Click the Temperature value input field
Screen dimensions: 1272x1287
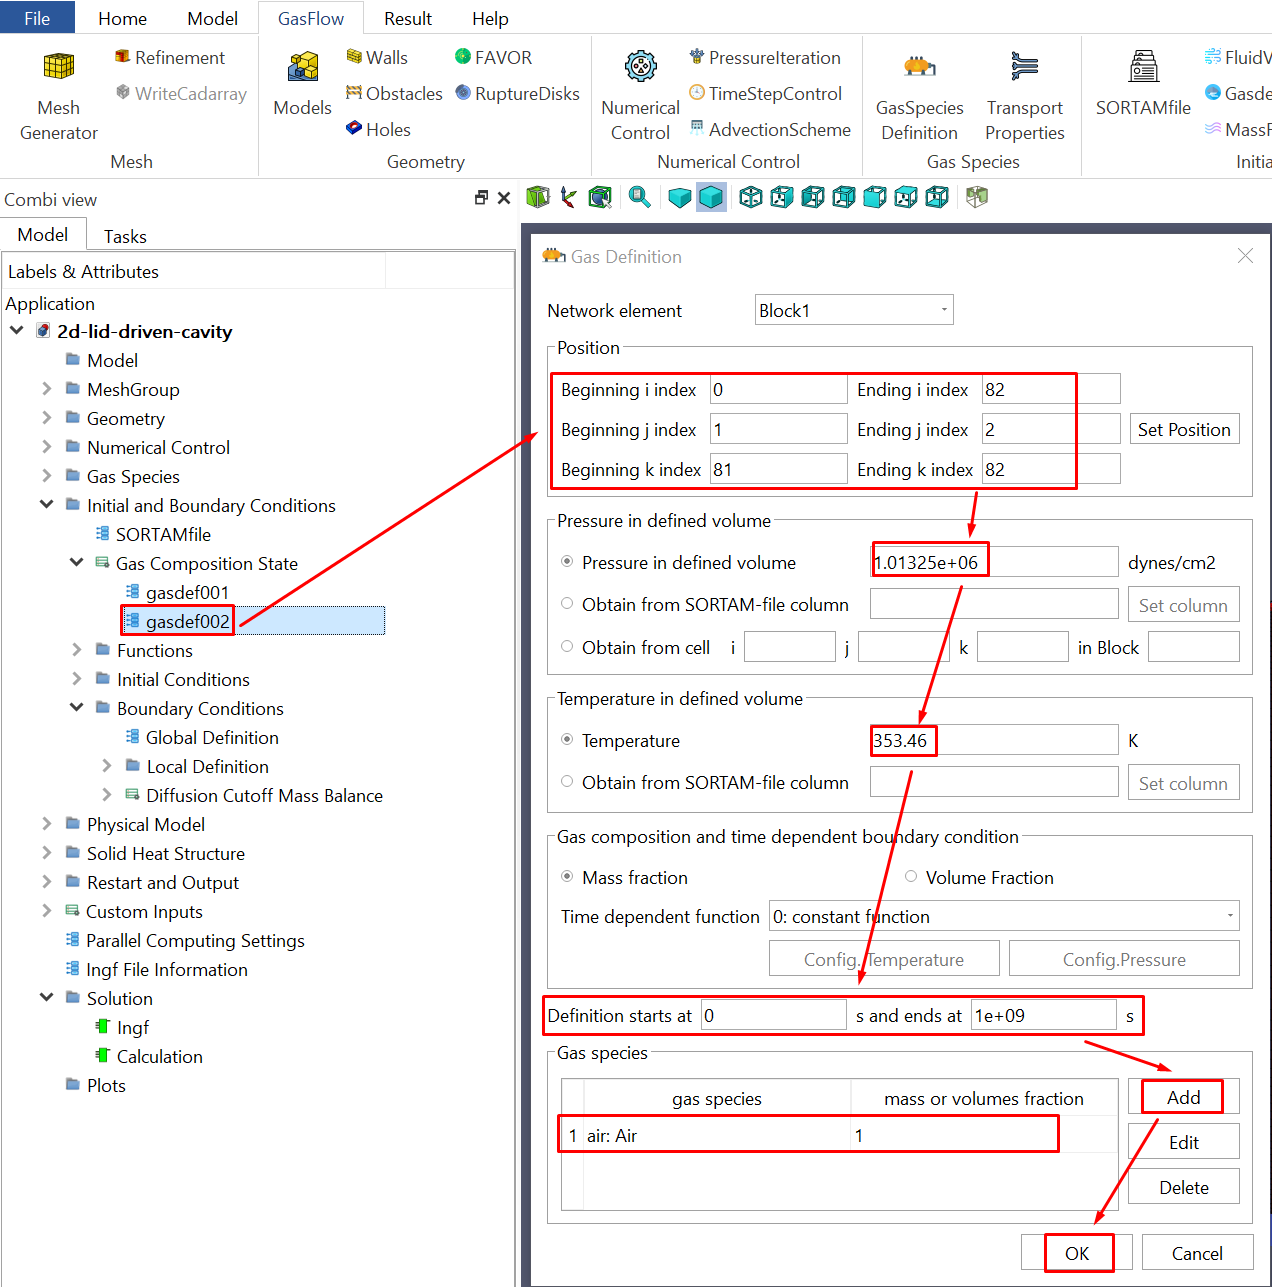993,740
